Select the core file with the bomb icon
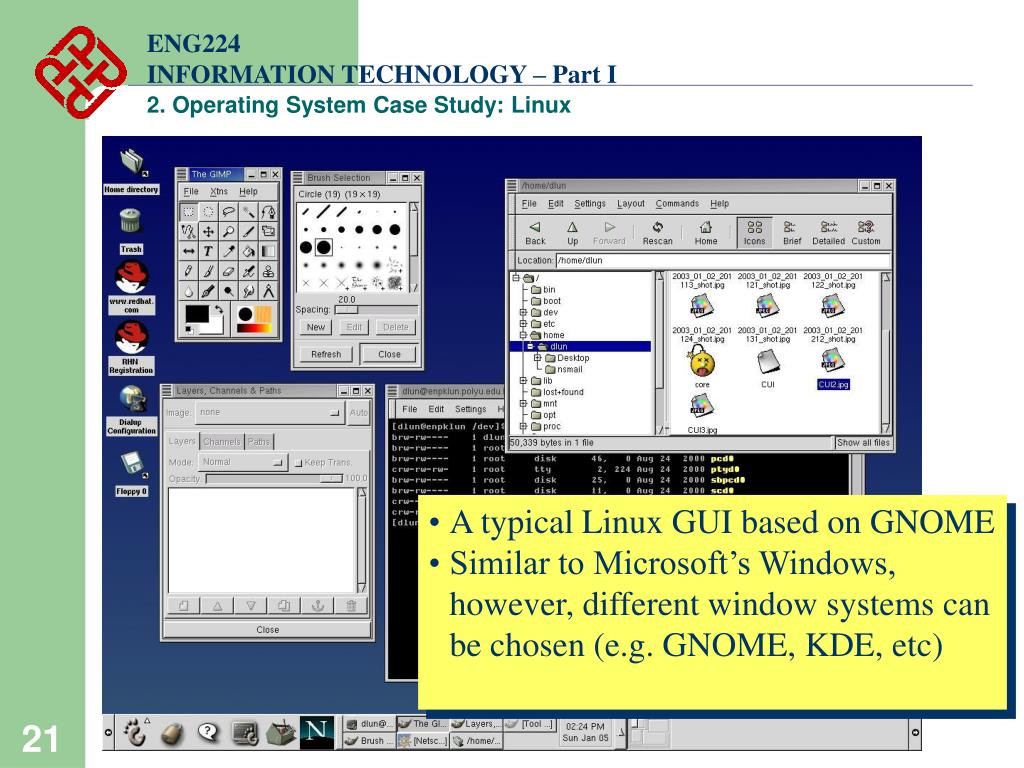 [702, 366]
